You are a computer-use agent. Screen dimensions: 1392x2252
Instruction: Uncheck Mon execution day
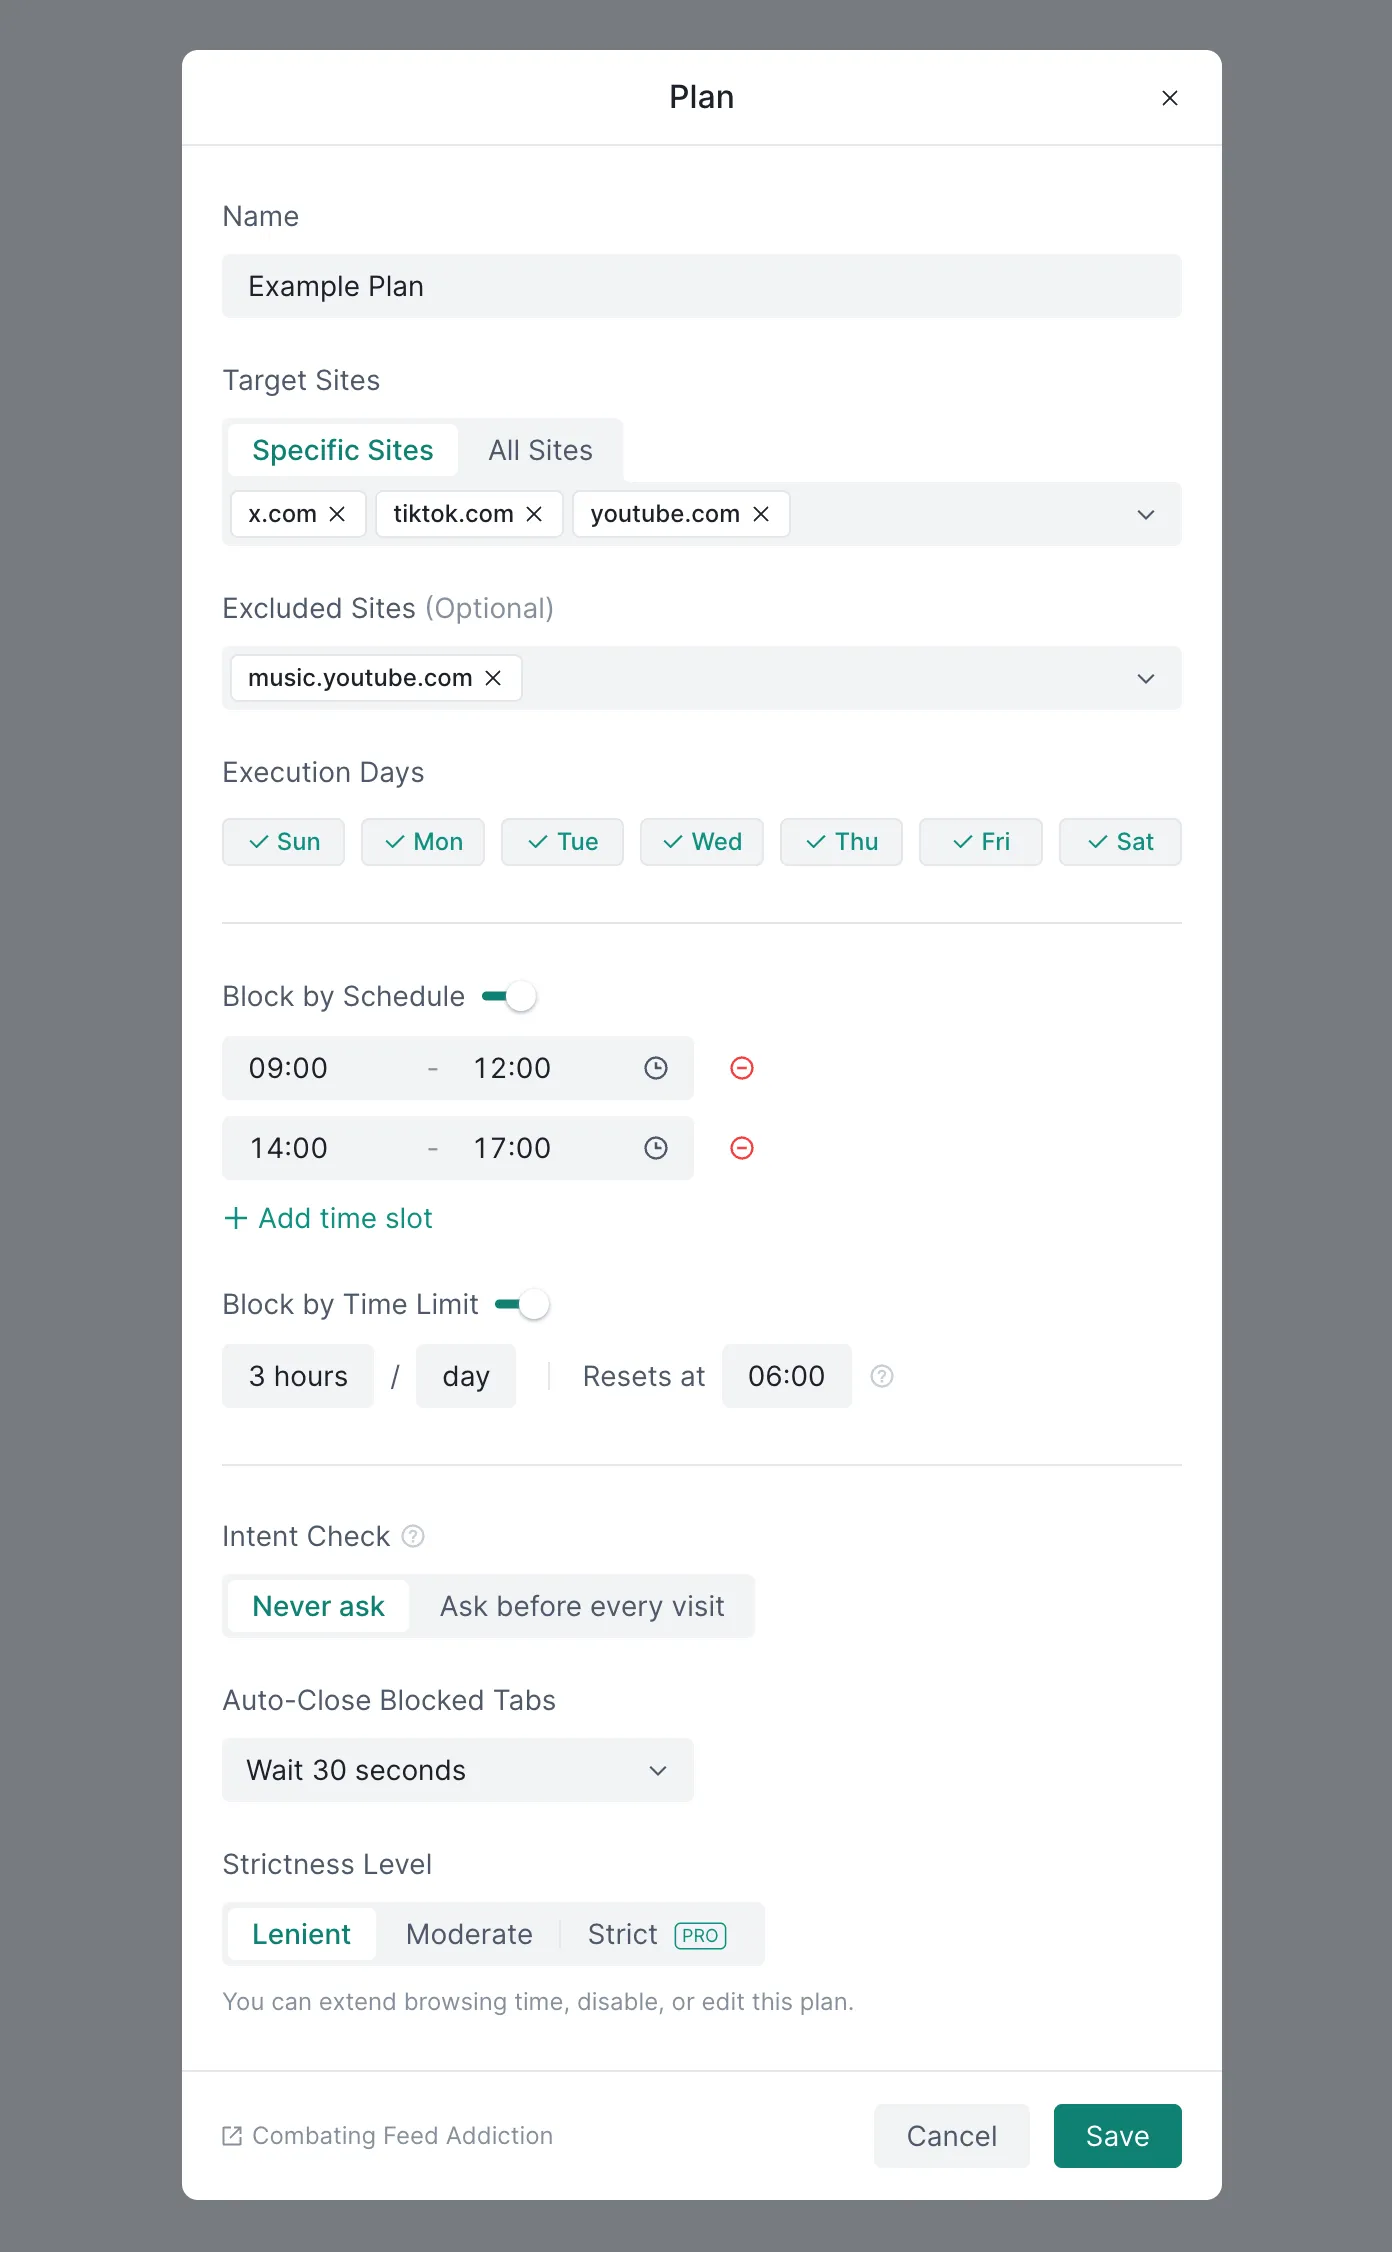pyautogui.click(x=423, y=842)
